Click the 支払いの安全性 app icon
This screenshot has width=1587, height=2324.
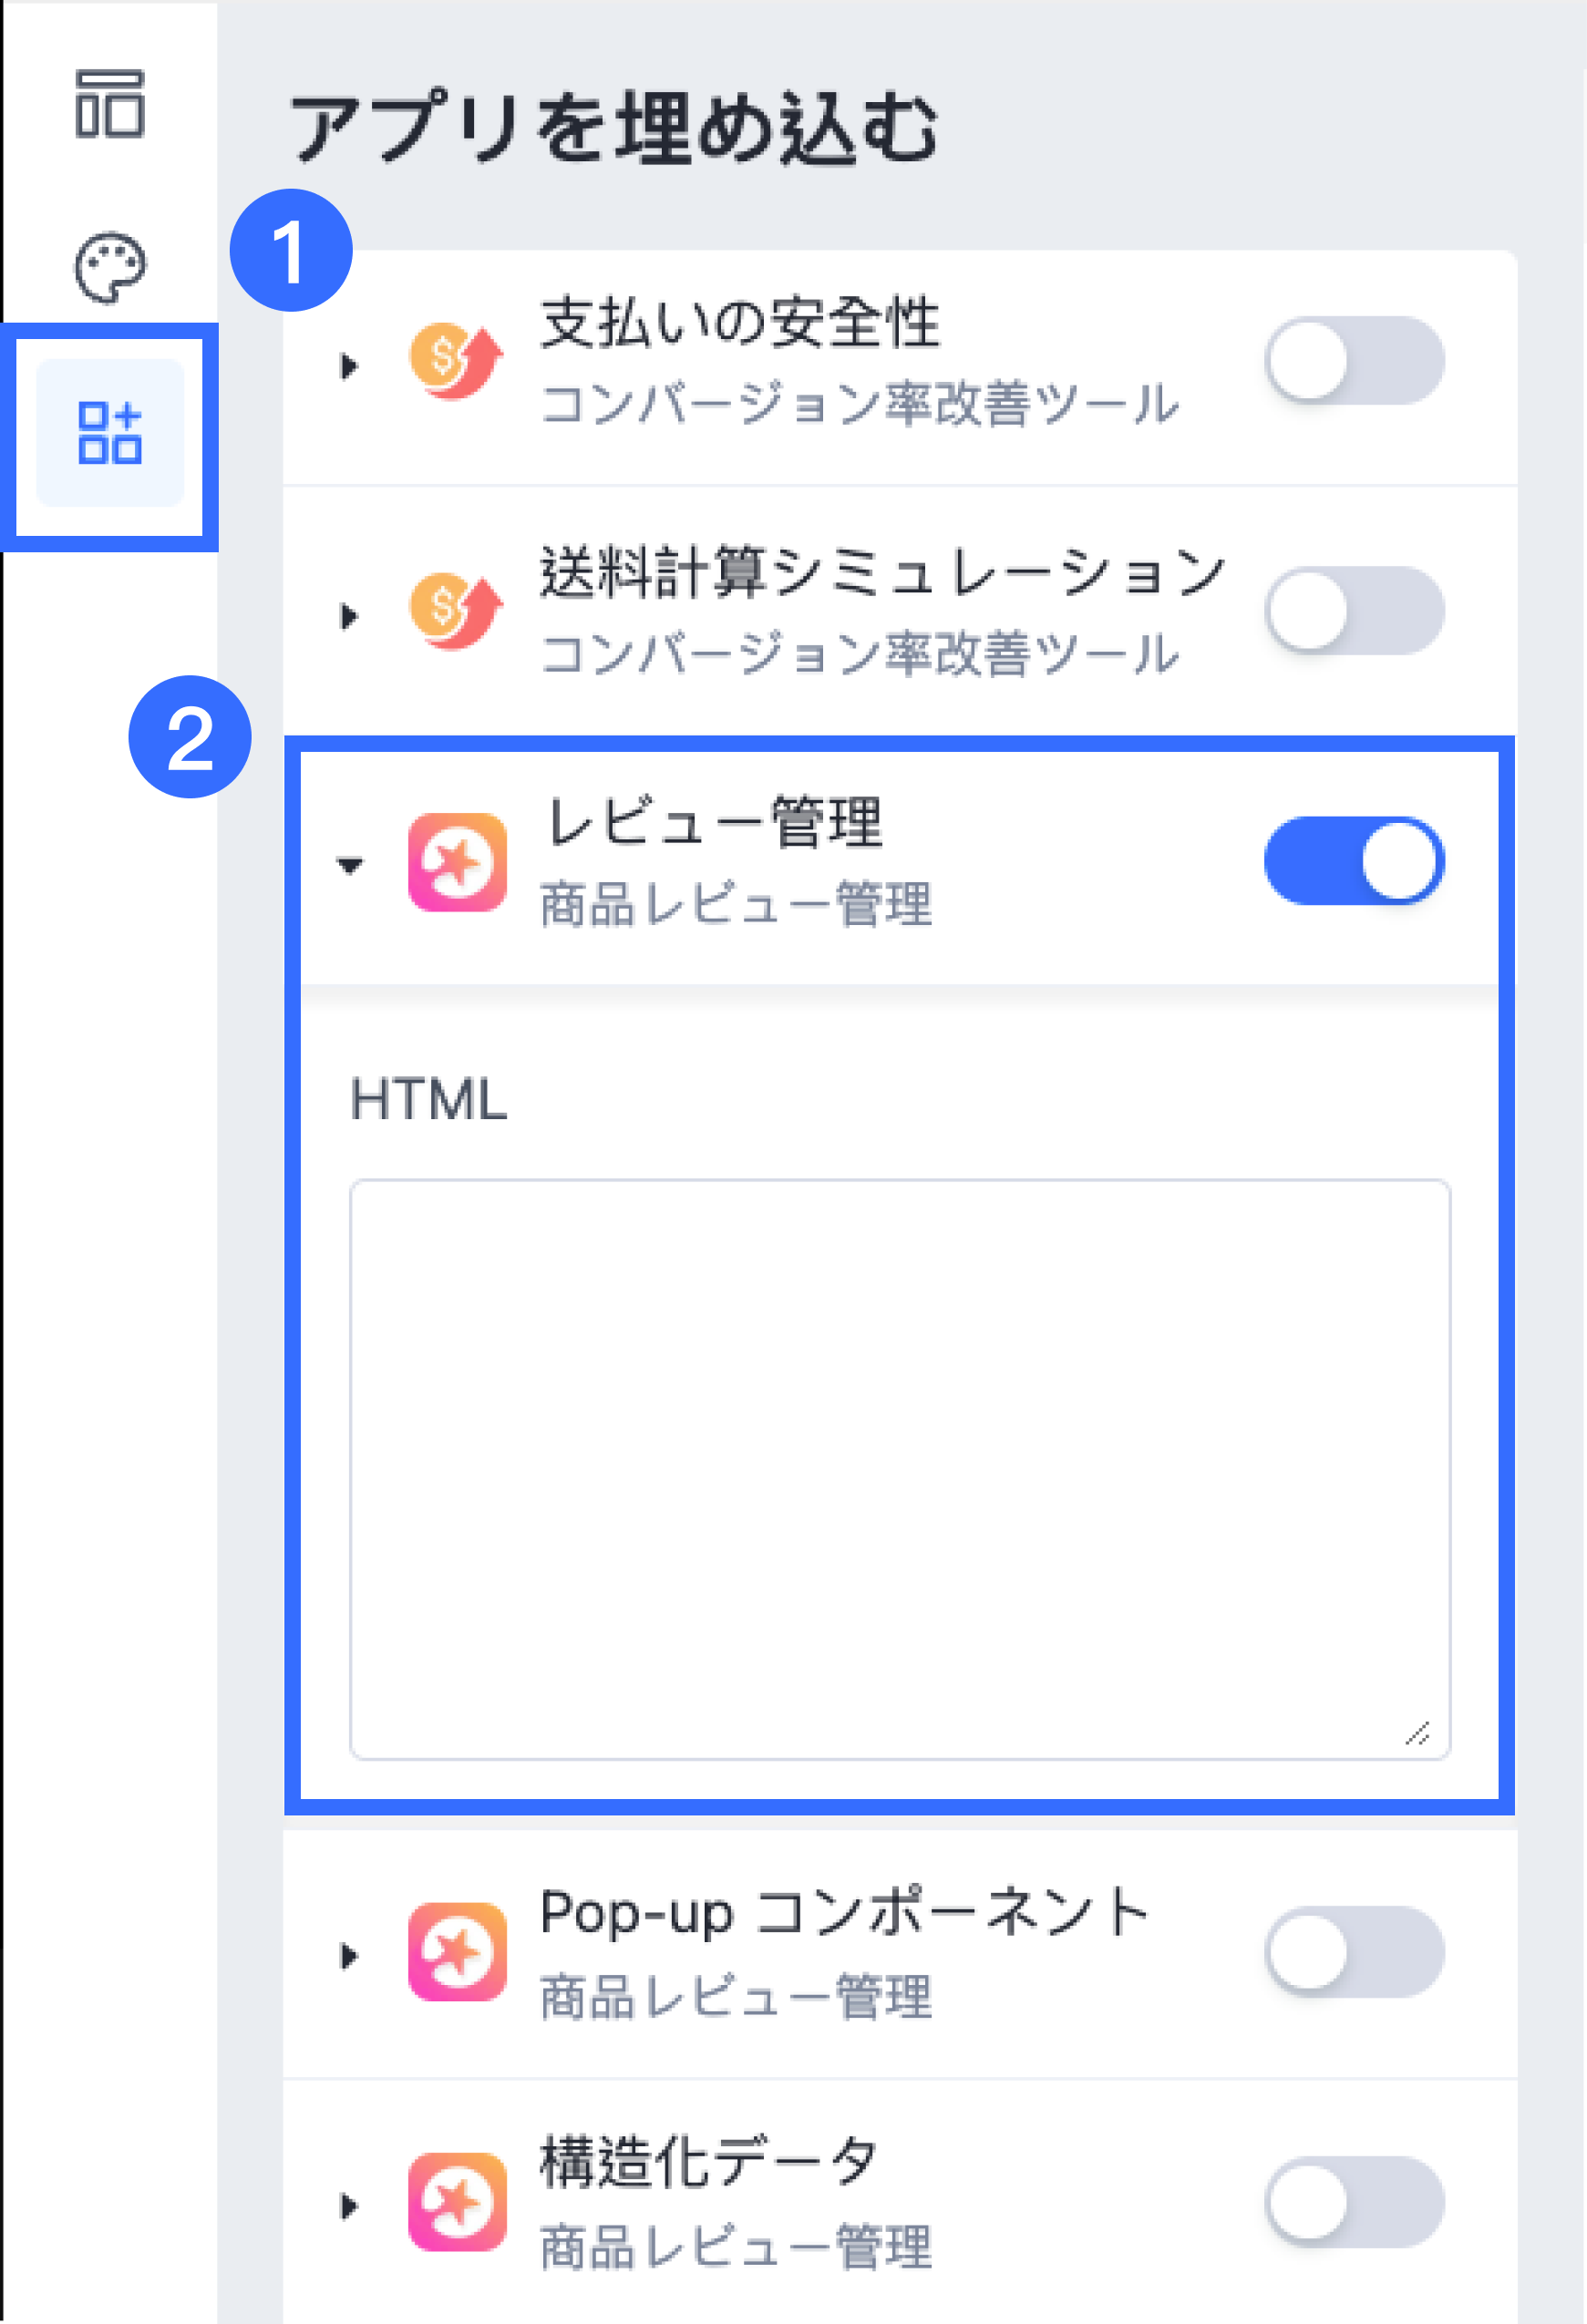(x=457, y=361)
